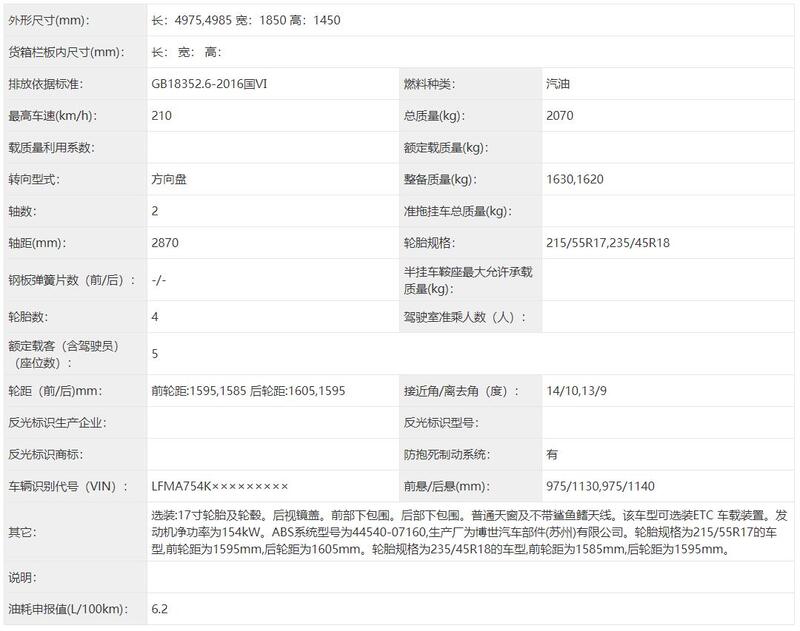Click the 货箱栏板内尺寸(mm) label

(66, 52)
